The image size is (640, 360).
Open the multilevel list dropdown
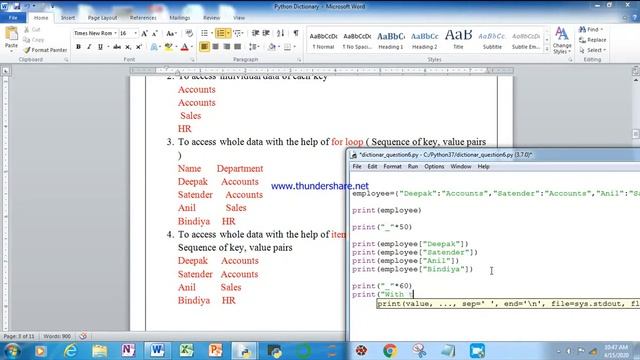[x=243, y=33]
